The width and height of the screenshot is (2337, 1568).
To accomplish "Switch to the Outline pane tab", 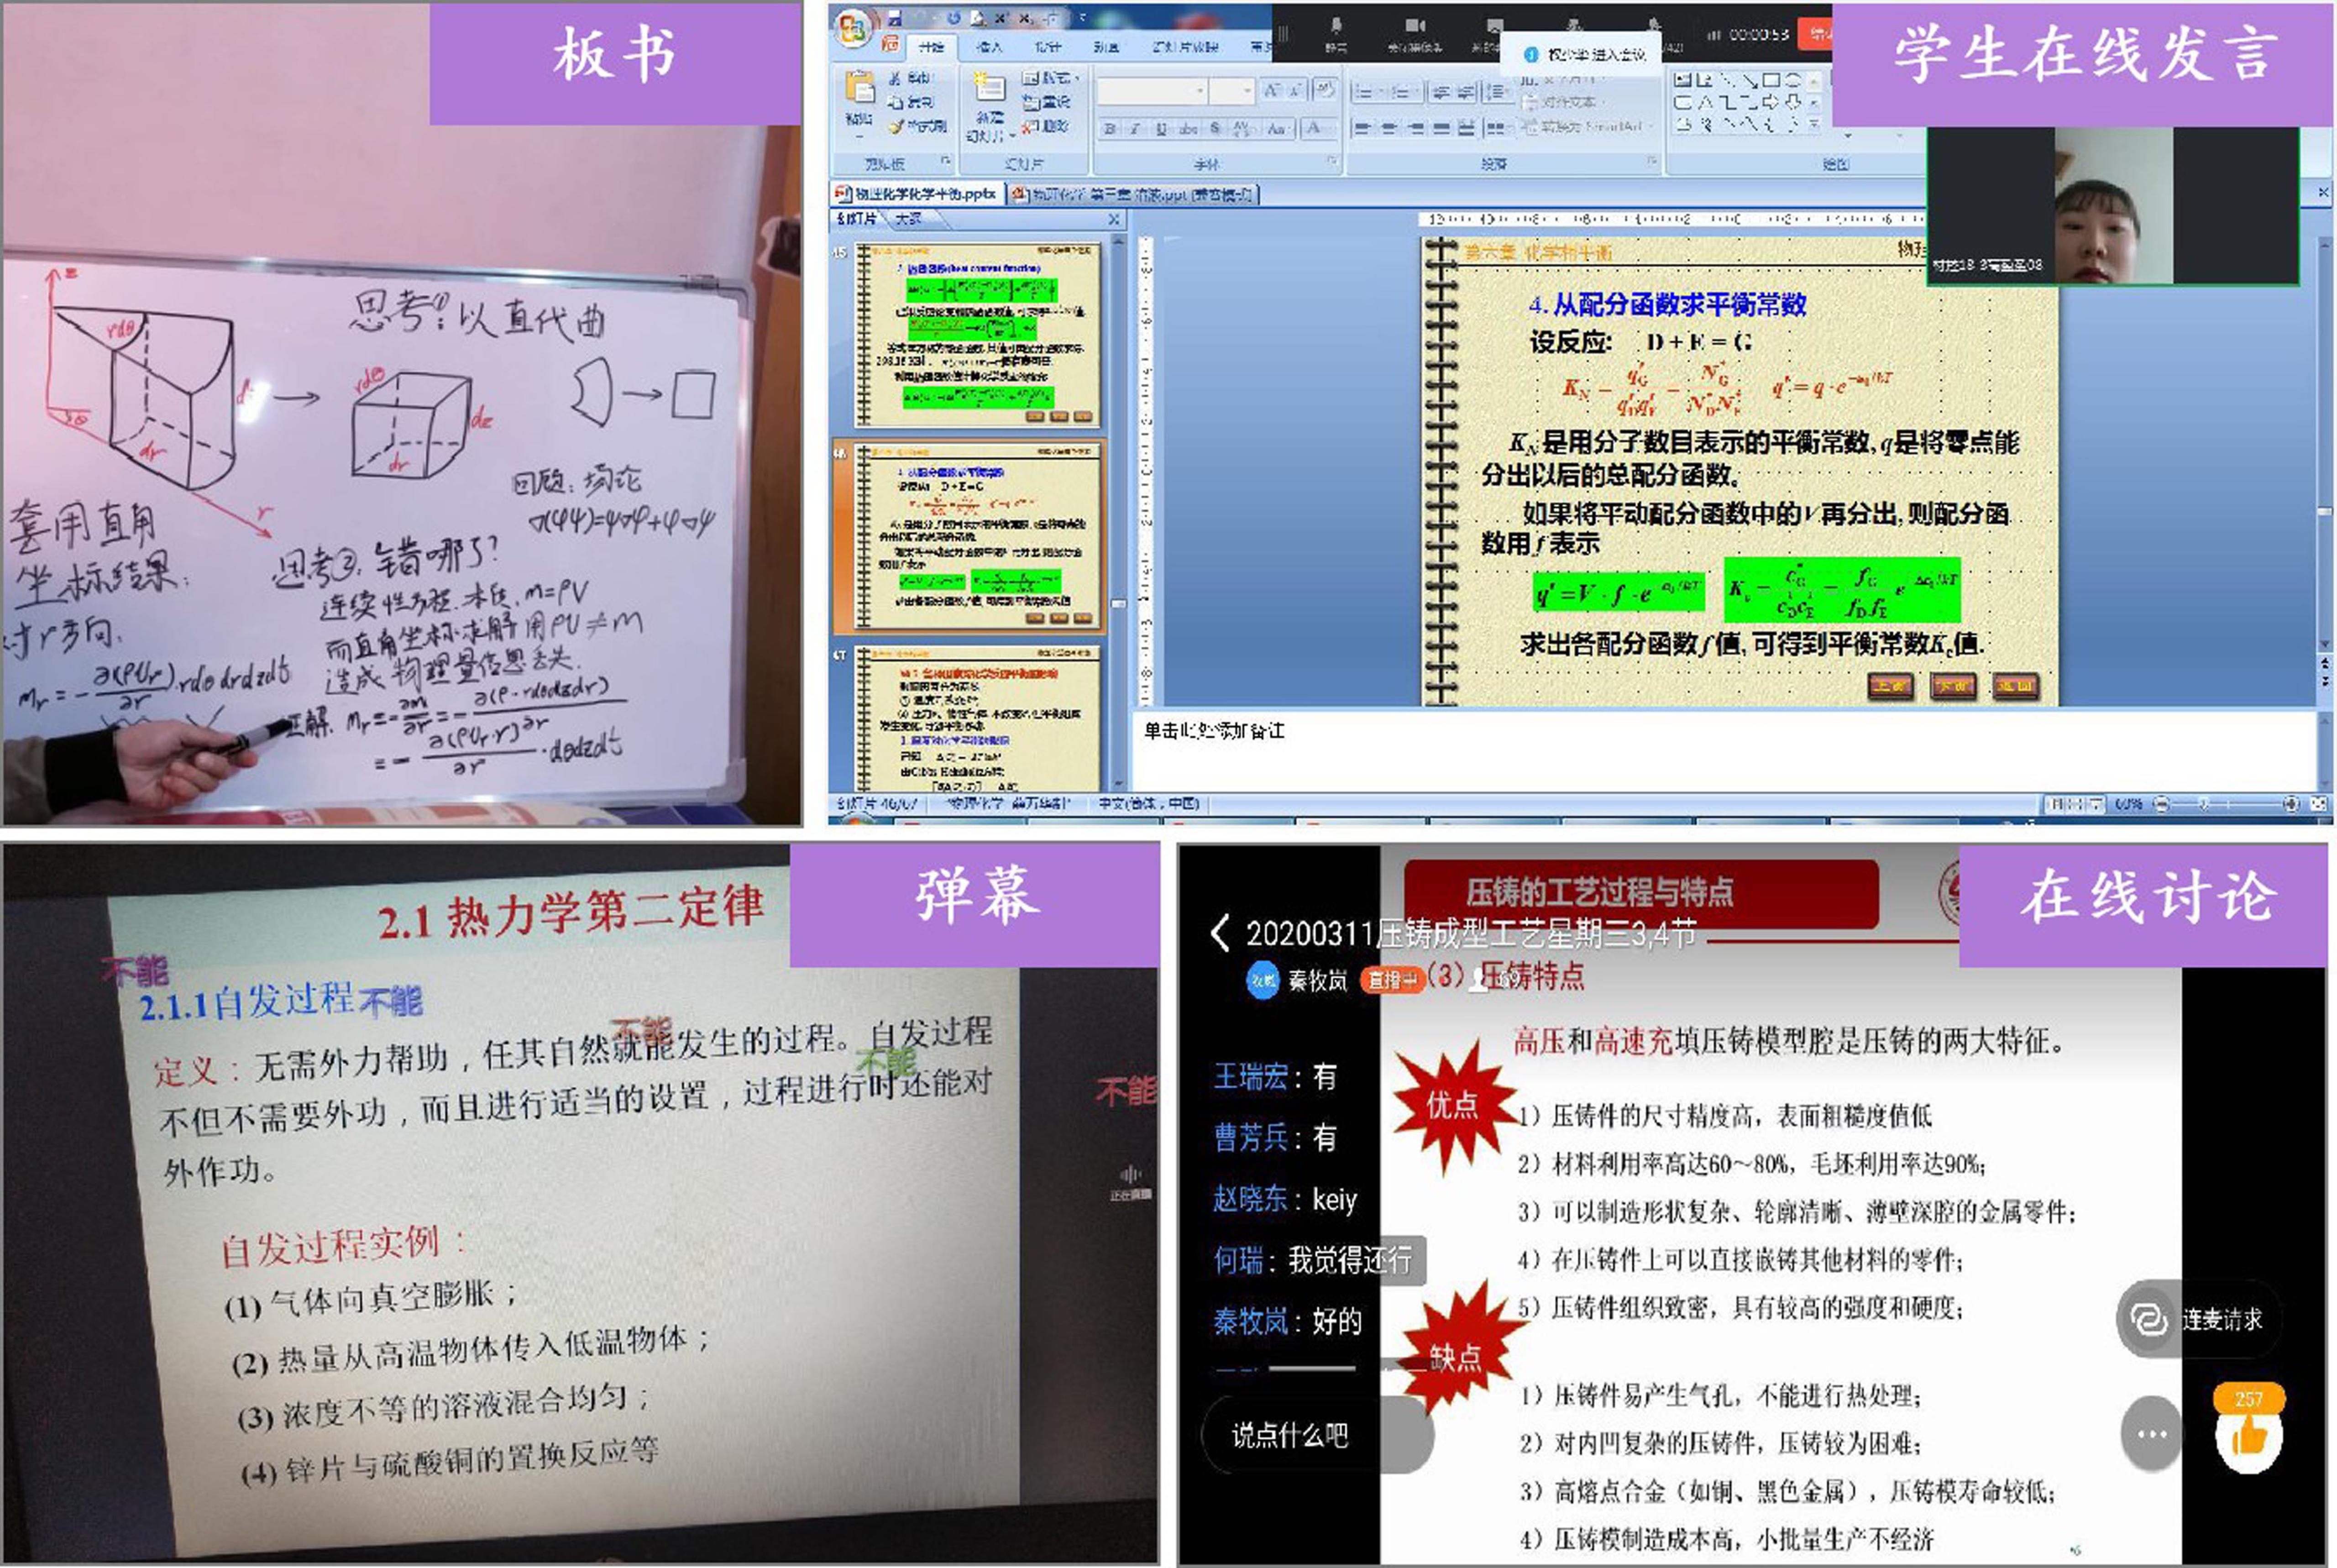I will point(908,218).
